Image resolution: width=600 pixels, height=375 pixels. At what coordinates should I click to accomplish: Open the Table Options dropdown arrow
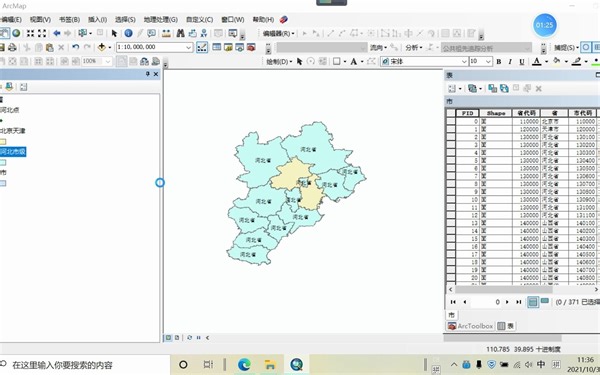point(460,89)
